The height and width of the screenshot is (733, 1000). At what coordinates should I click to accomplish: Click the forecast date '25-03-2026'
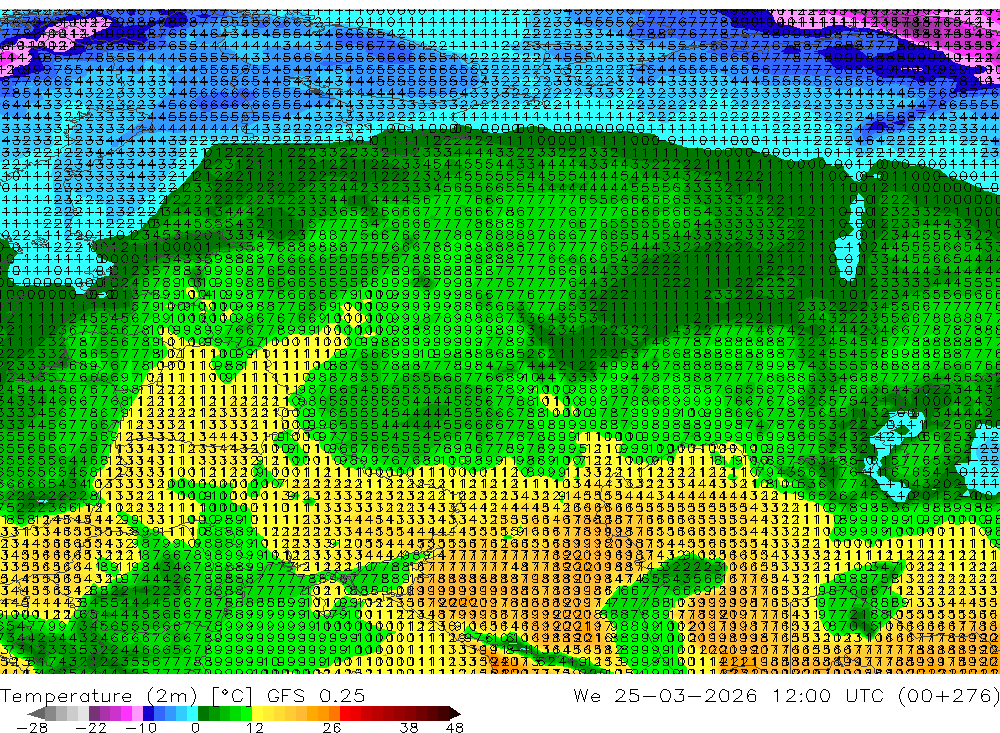pyautogui.click(x=686, y=695)
